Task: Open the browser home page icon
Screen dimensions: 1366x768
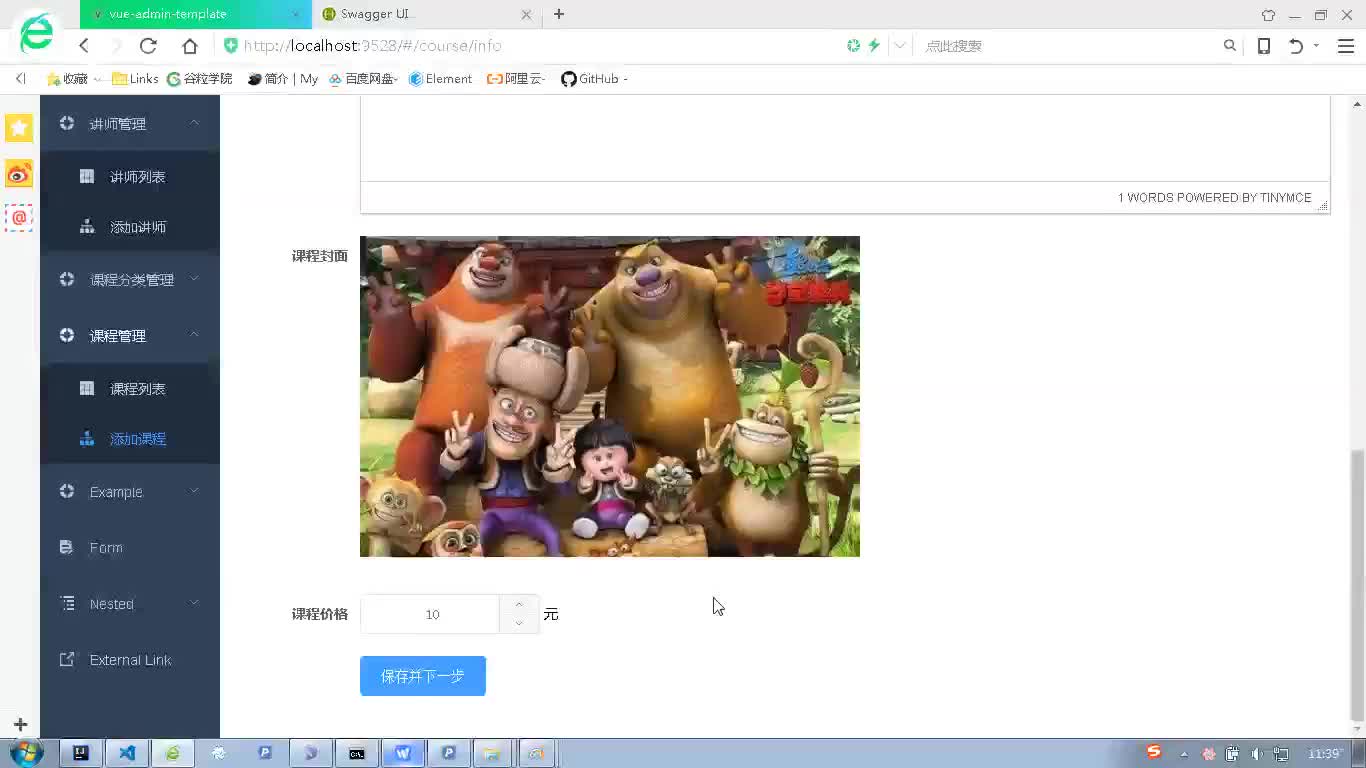Action: [x=190, y=46]
